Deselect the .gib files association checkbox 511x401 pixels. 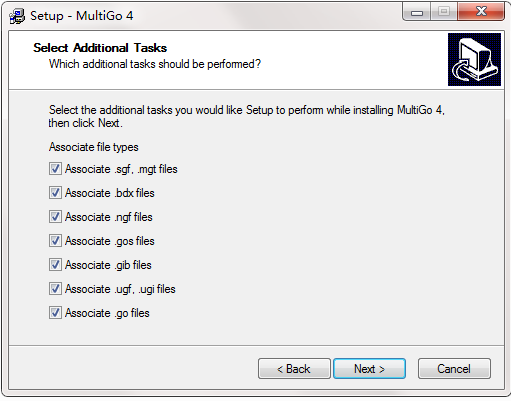pyautogui.click(x=55, y=265)
